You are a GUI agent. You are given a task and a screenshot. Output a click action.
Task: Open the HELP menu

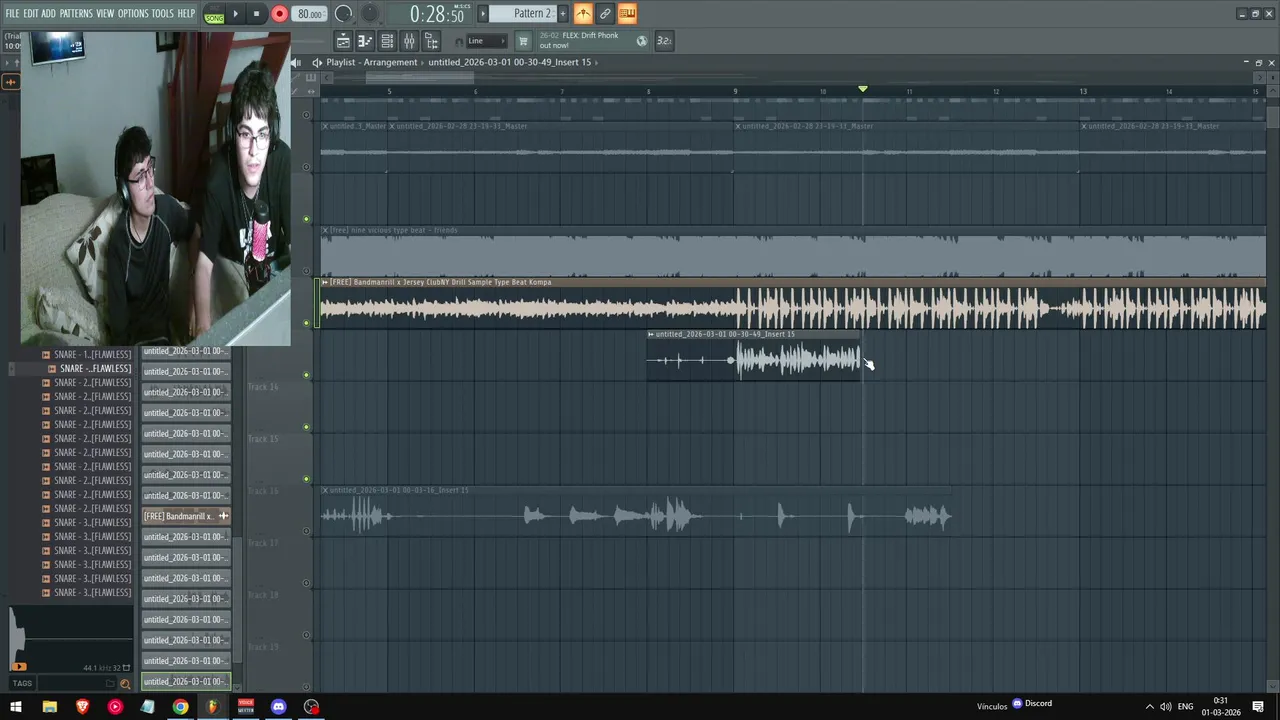(186, 13)
